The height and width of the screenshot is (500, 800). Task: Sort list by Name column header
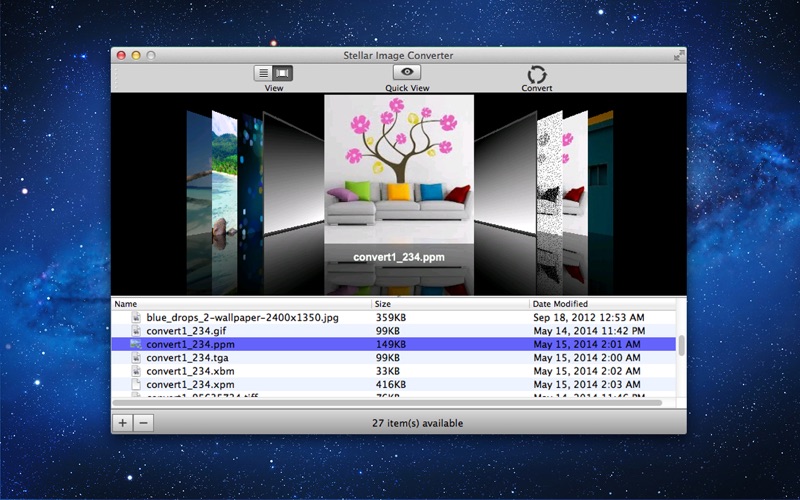coord(241,304)
